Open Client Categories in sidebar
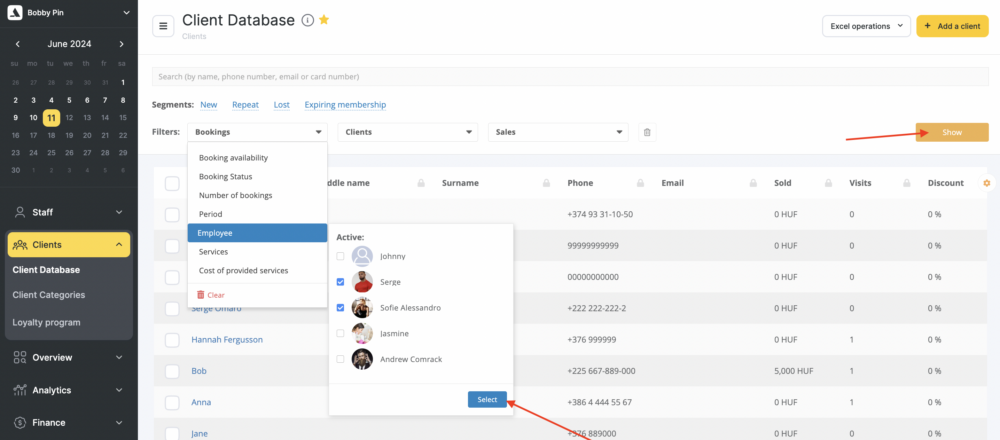1000x440 pixels. (48, 295)
